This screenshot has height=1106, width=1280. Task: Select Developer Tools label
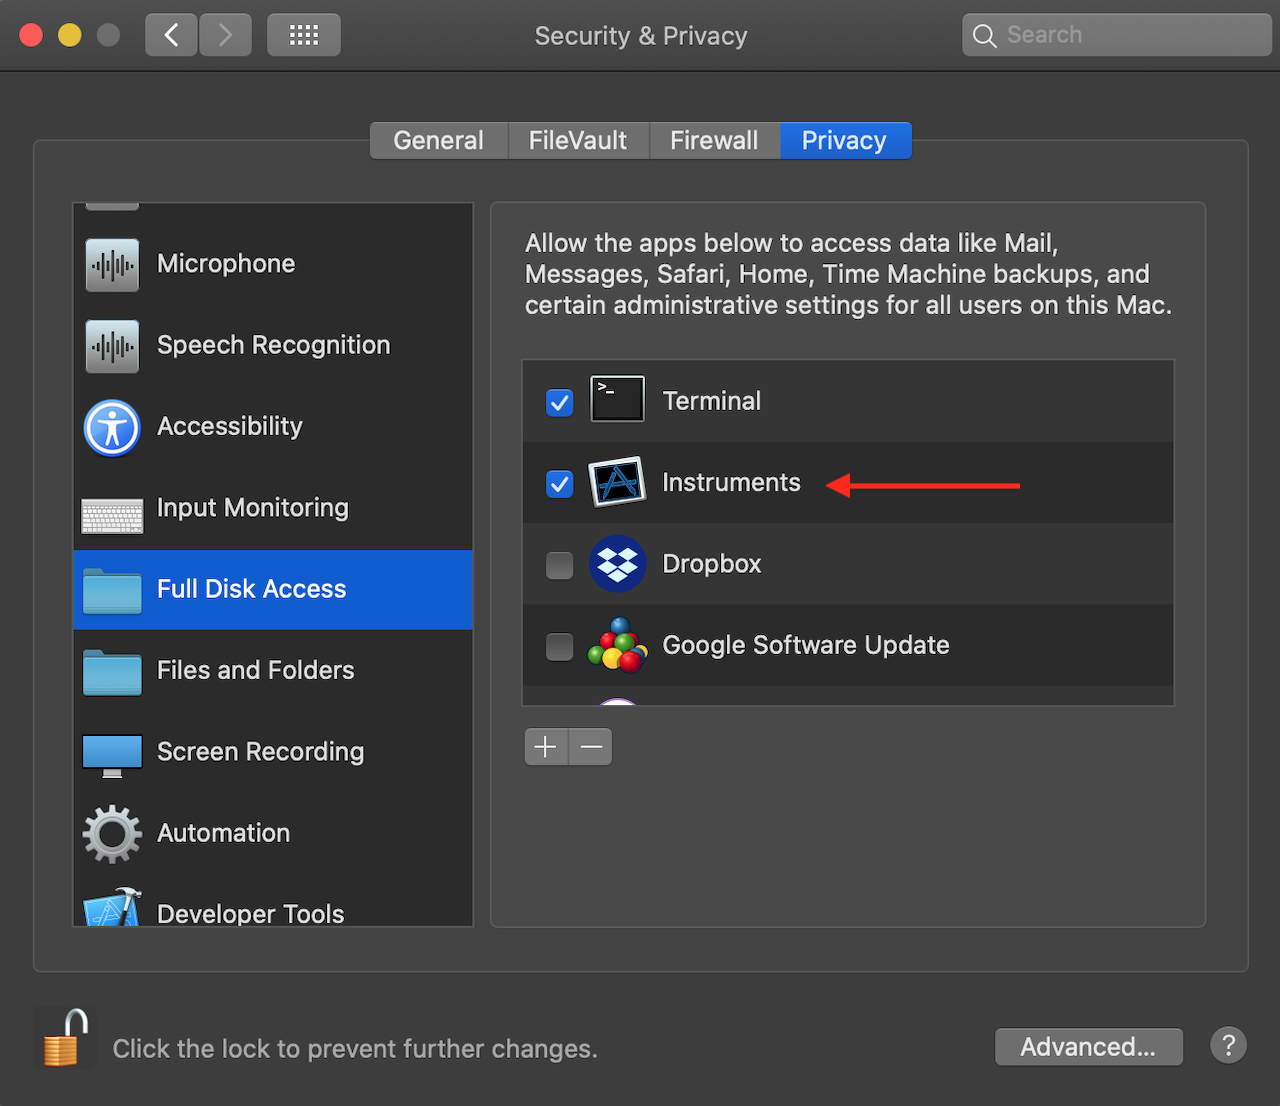(251, 913)
